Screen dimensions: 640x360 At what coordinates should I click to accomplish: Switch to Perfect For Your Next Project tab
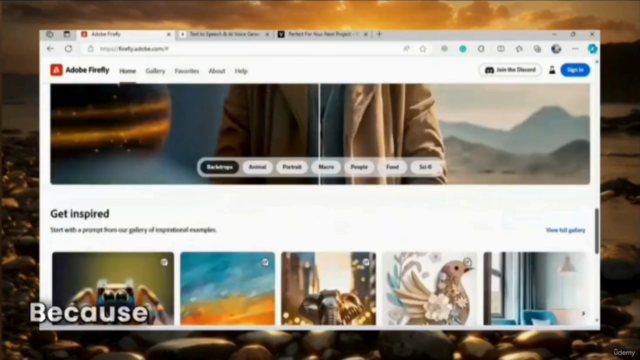322,34
